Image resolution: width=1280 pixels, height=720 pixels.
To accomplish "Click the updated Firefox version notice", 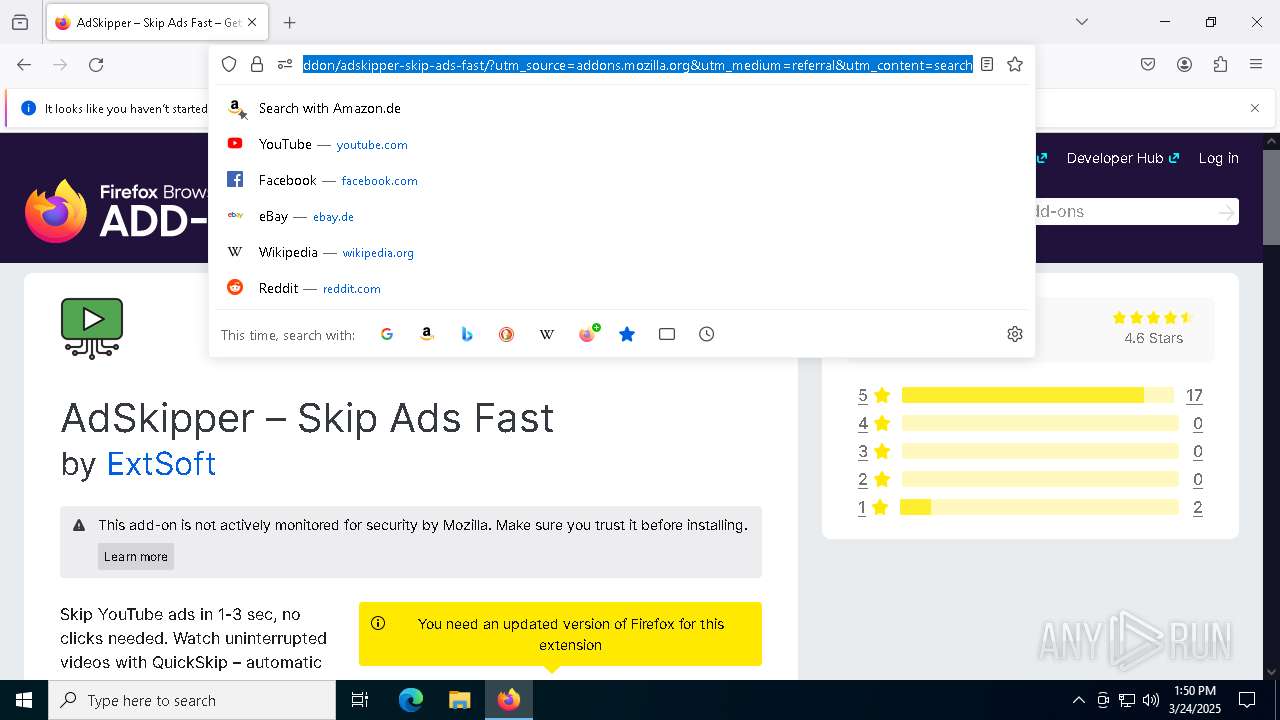I will tap(560, 634).
